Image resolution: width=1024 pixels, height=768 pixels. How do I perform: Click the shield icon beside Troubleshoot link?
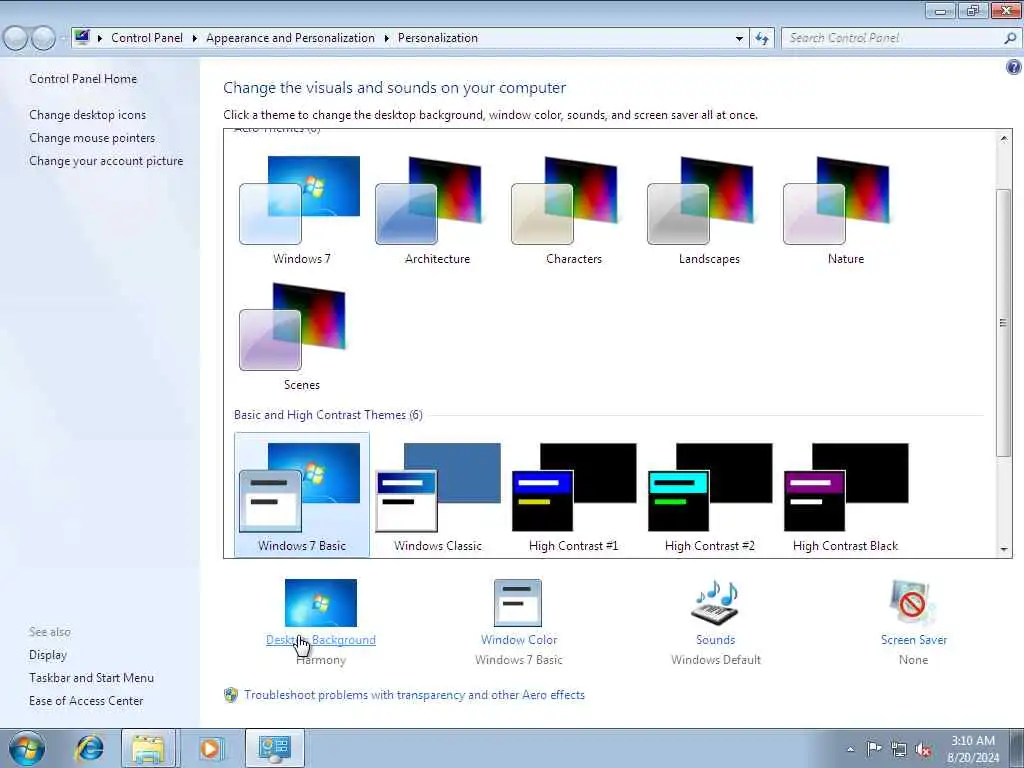[231, 695]
